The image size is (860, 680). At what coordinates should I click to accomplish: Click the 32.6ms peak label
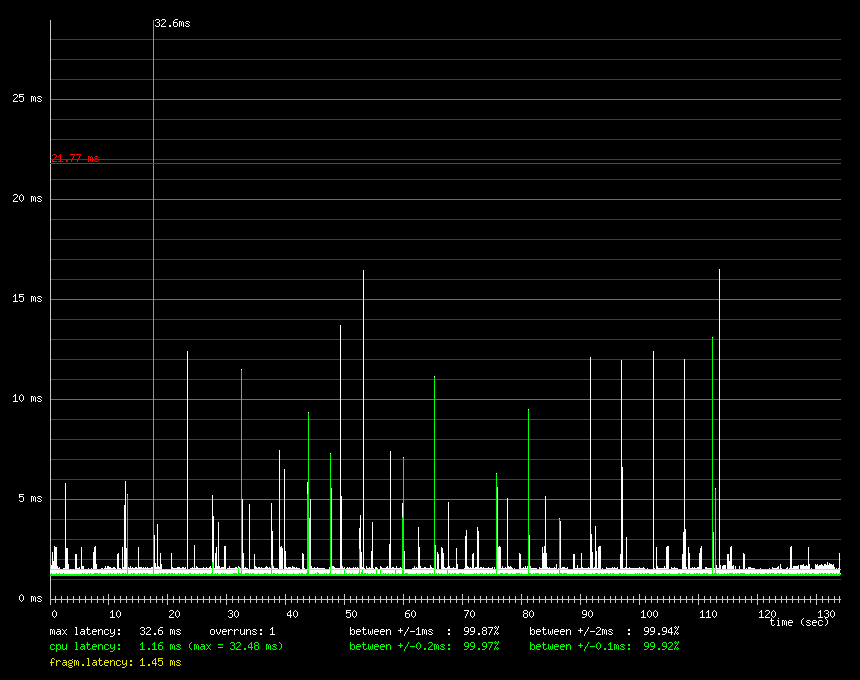171,22
